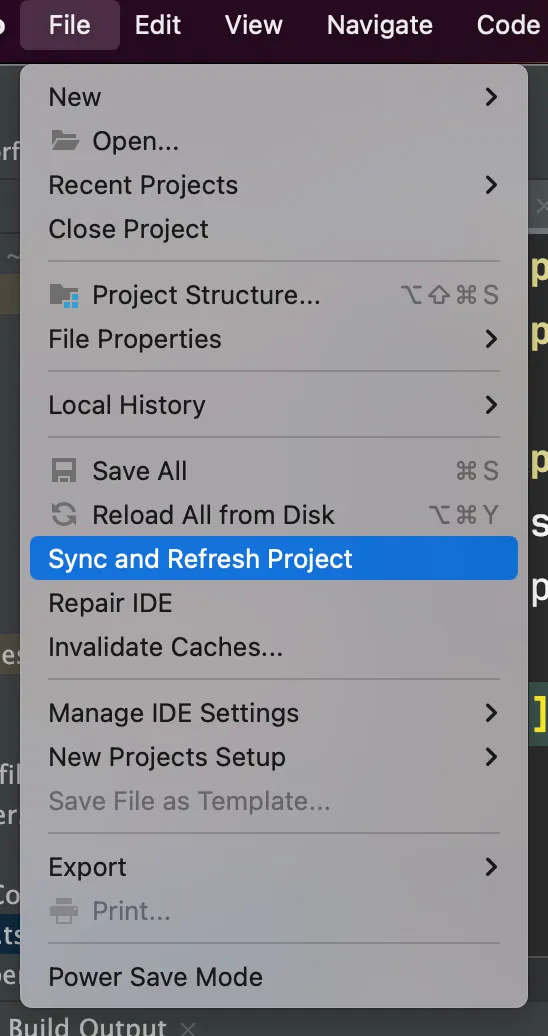Expand the Export submenu arrow
This screenshot has width=548, height=1036.
(x=490, y=867)
